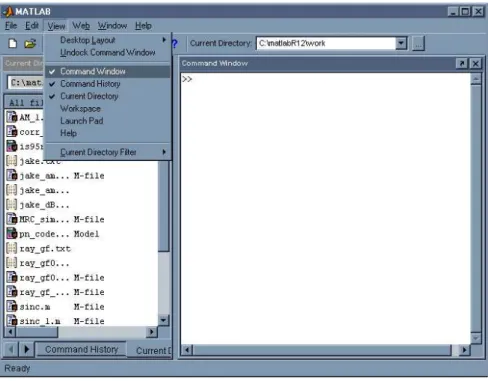Open the Window menu

(112, 26)
